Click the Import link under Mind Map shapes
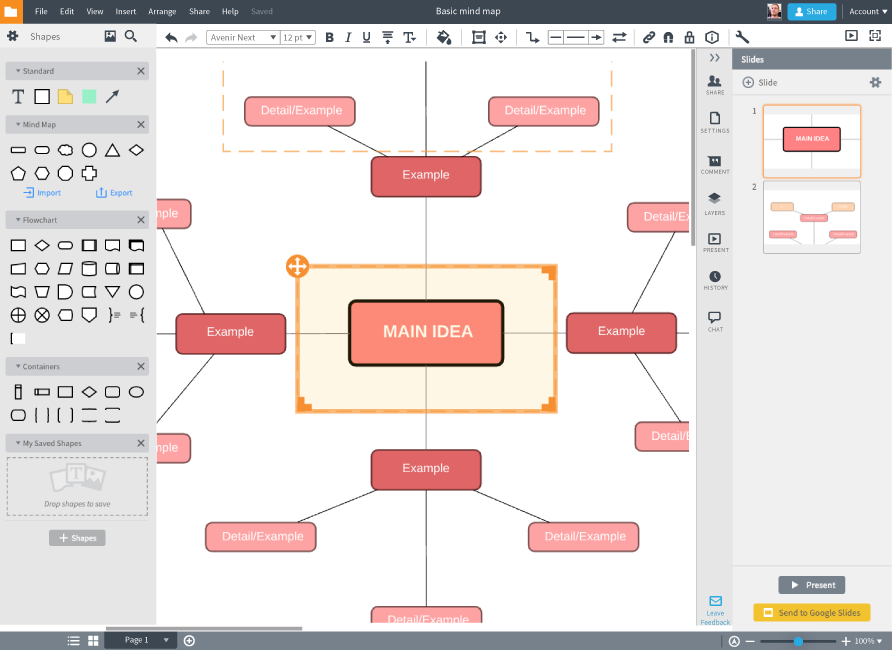 click(x=43, y=192)
